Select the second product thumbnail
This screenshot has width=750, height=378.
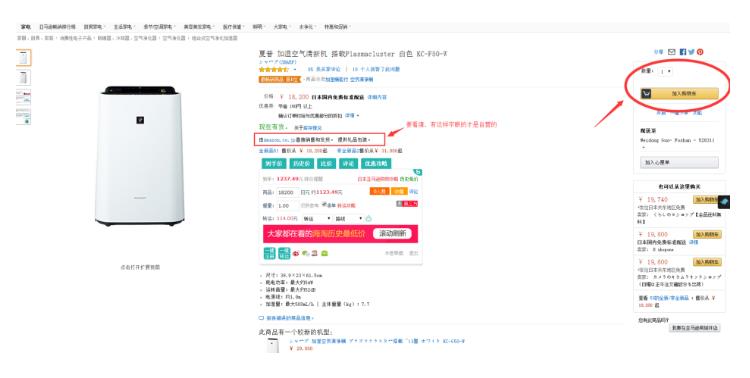click(23, 78)
